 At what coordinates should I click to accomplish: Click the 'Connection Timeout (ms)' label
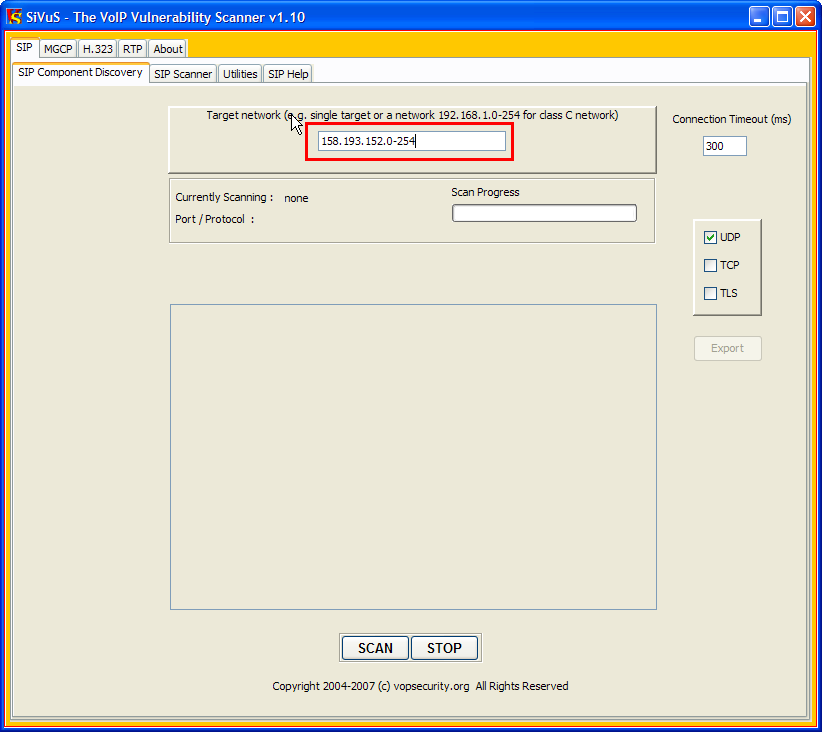point(732,120)
